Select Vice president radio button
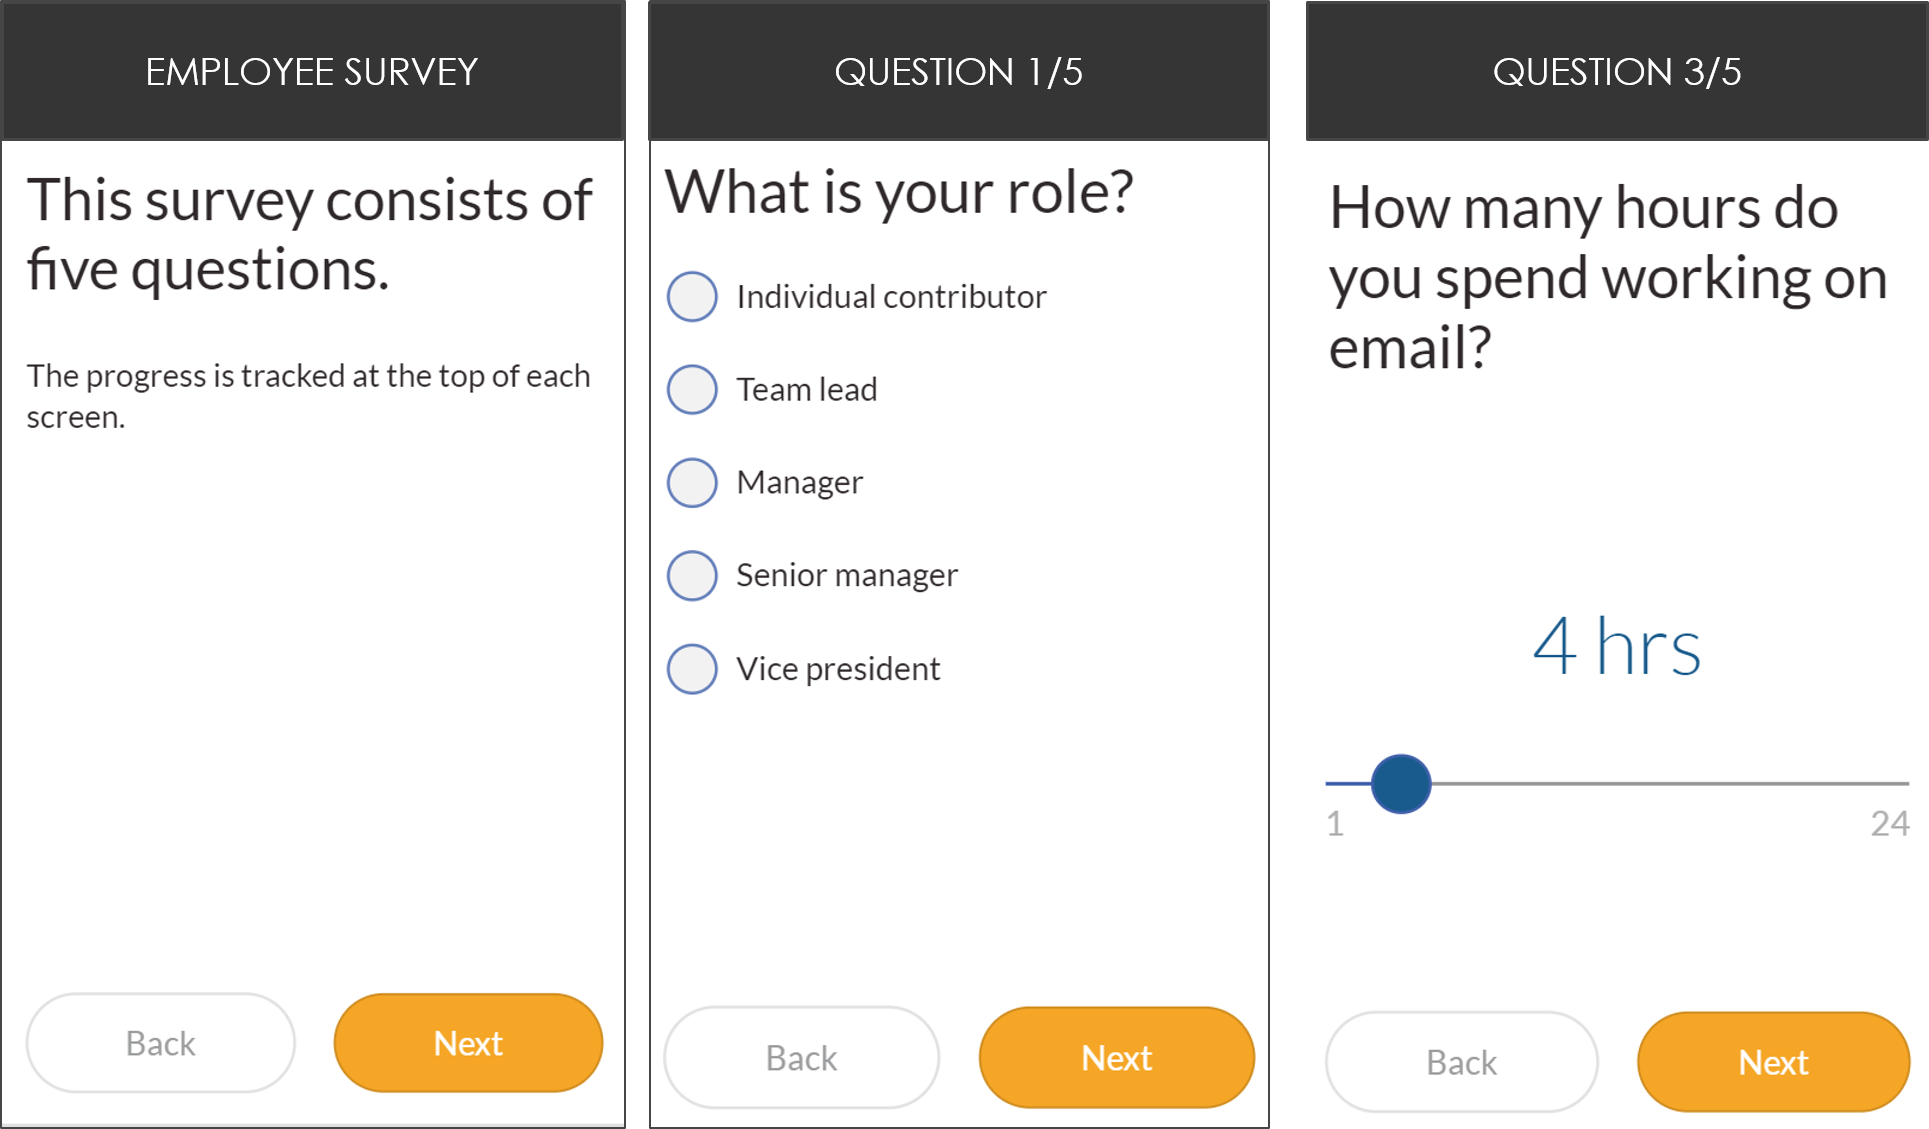1929x1129 pixels. (x=693, y=665)
